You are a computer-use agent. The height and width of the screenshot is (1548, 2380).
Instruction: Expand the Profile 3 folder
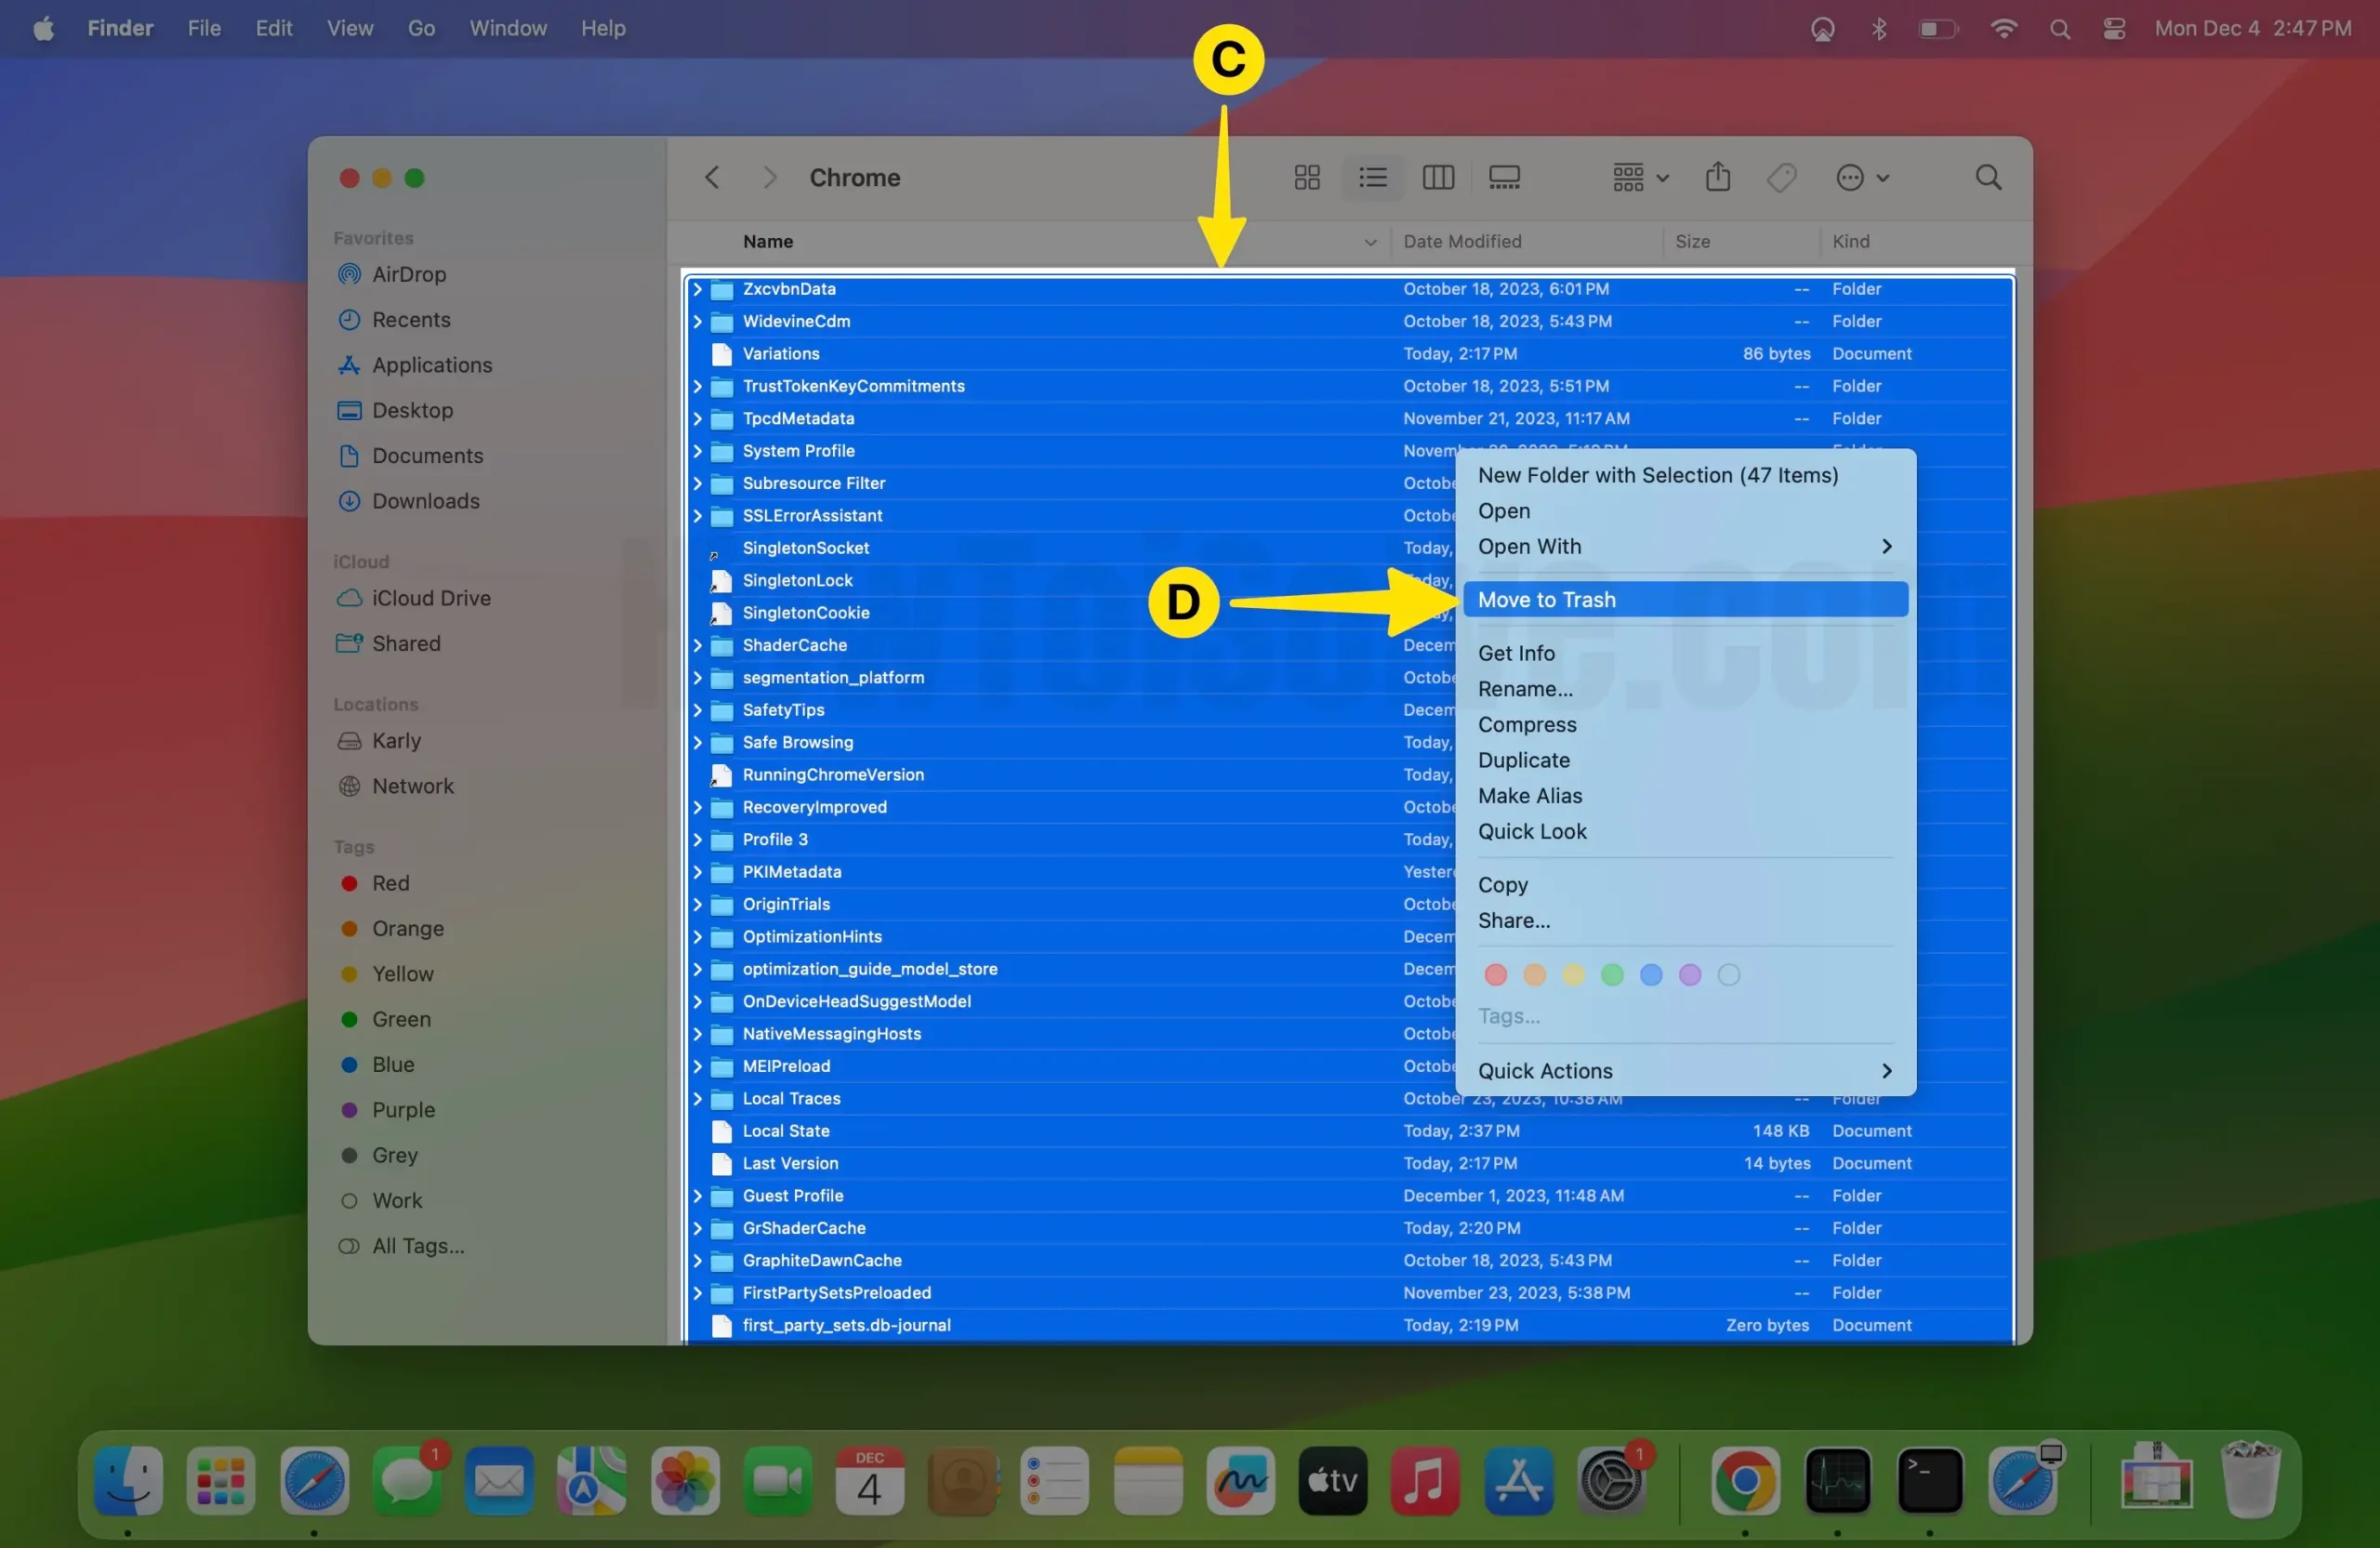click(x=697, y=840)
